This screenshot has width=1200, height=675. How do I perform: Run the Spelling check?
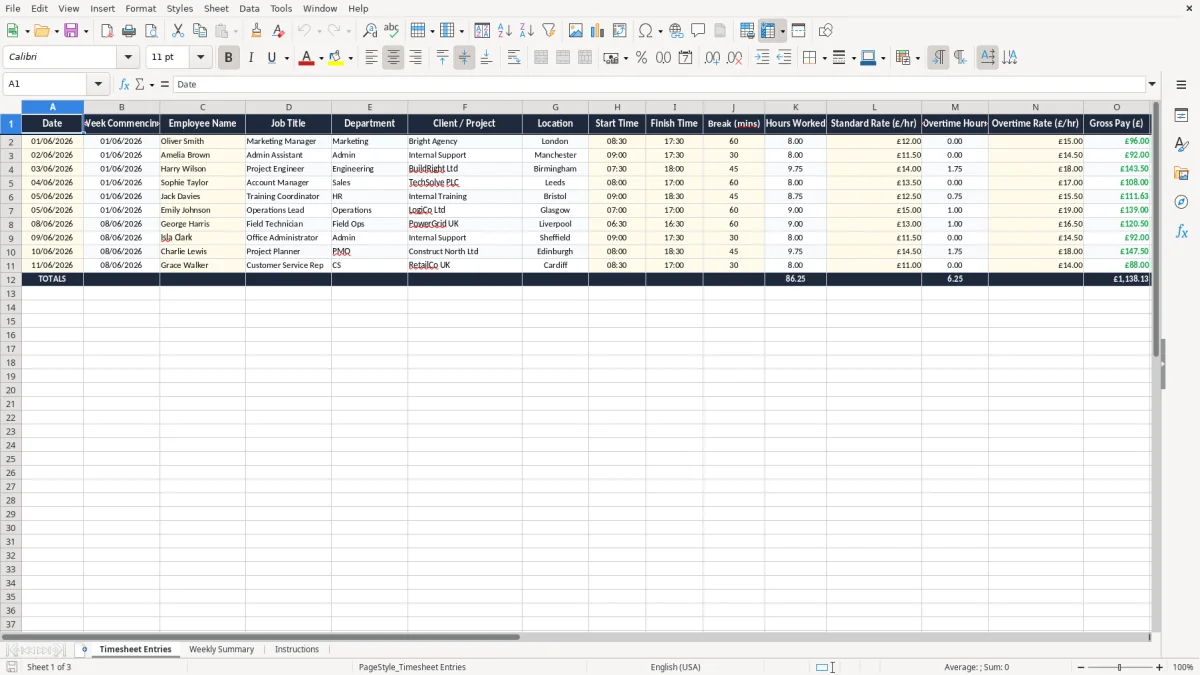click(x=392, y=31)
